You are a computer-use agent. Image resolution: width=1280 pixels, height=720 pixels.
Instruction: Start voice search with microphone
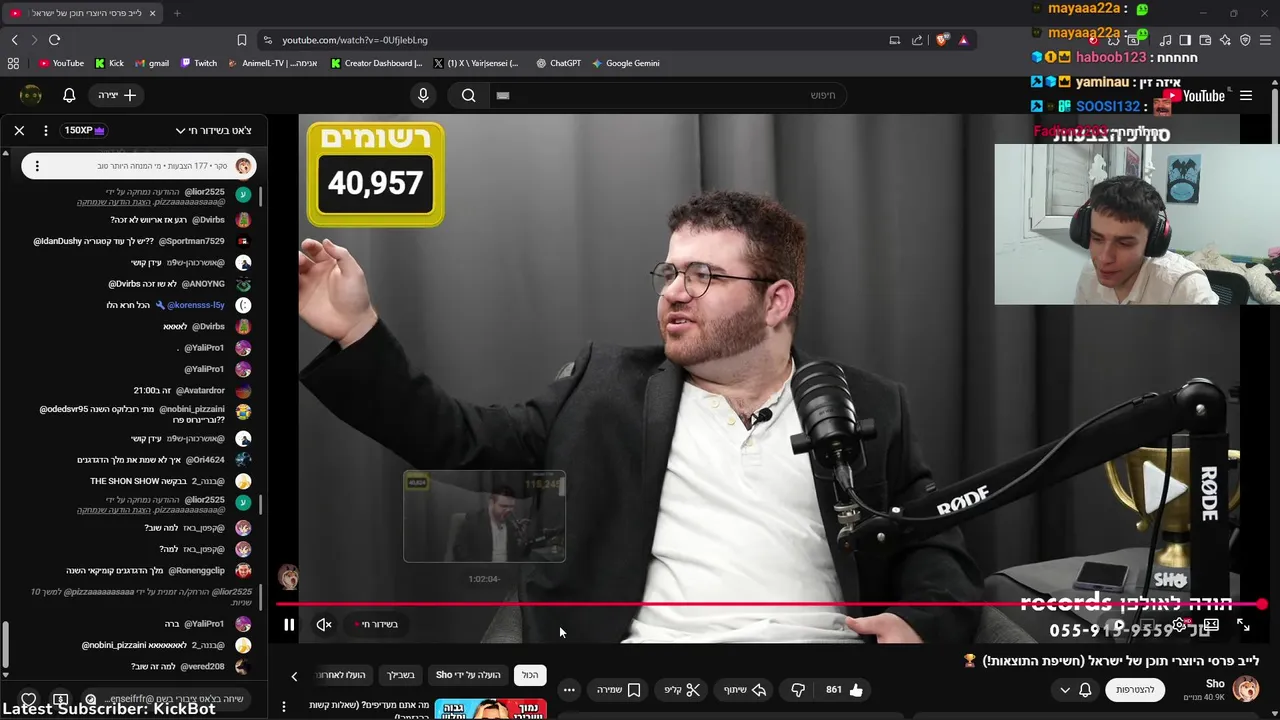tap(423, 95)
